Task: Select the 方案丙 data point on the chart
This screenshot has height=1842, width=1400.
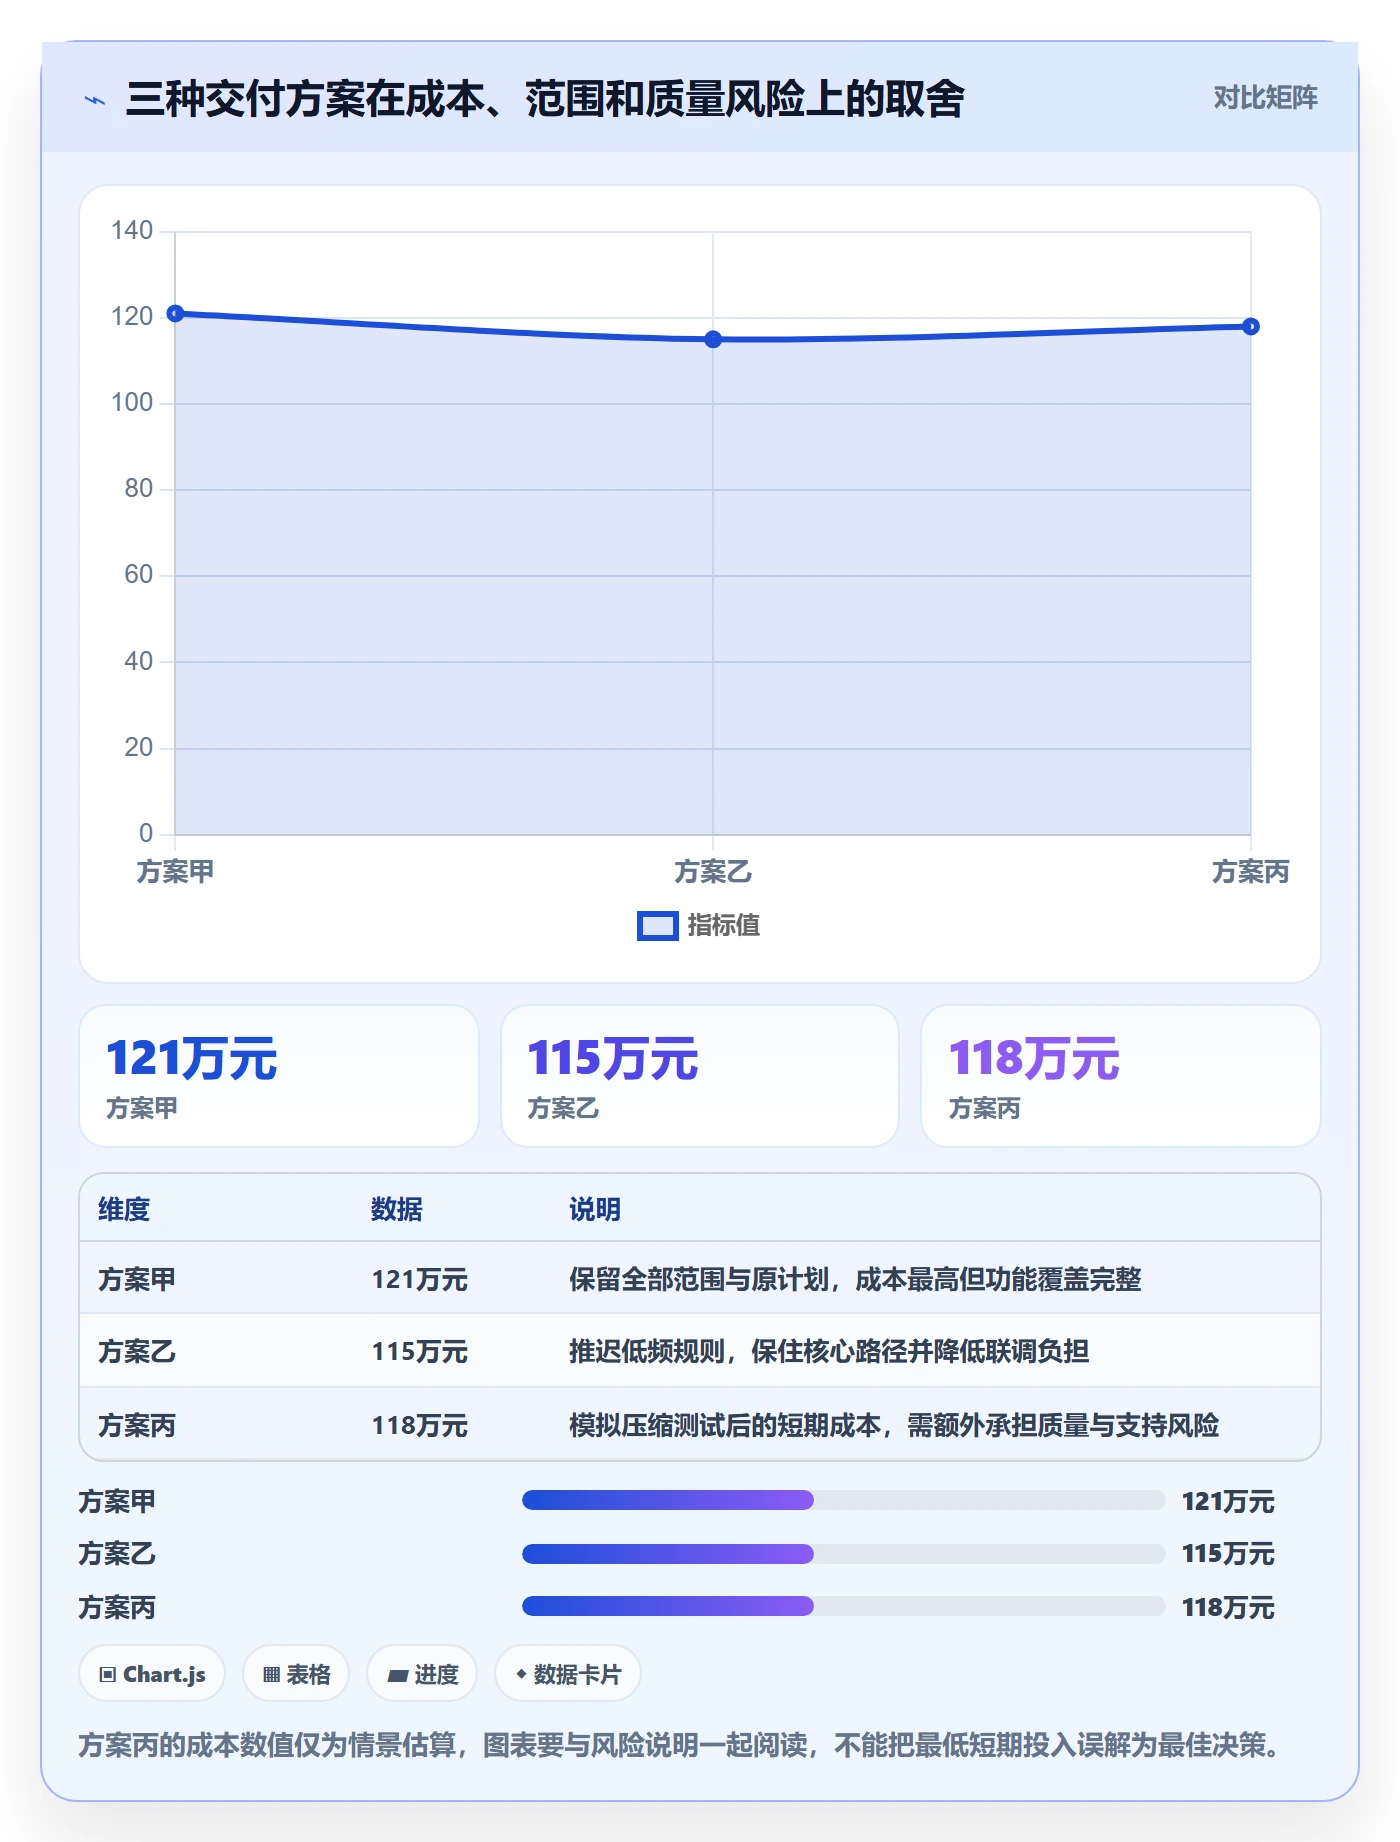Action: [1251, 327]
